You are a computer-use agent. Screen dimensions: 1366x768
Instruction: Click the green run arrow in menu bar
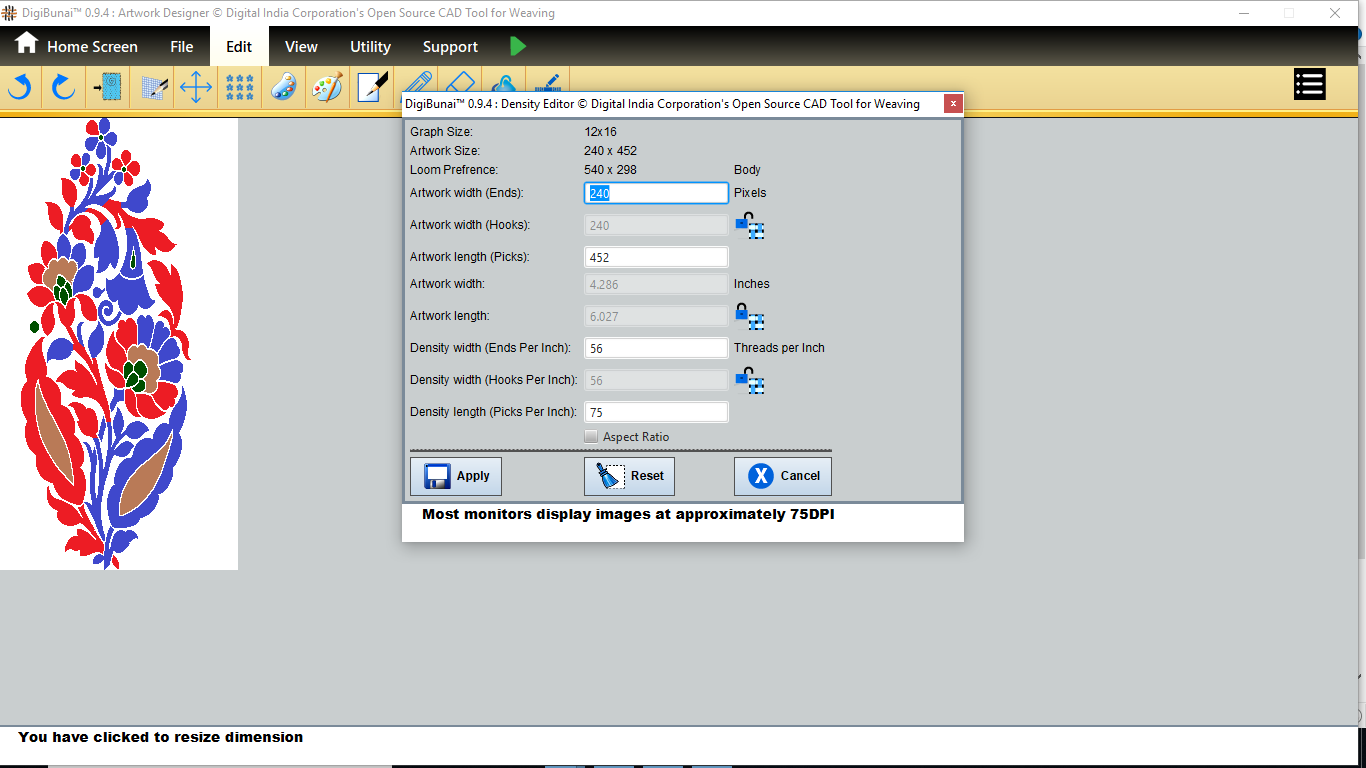pyautogui.click(x=517, y=46)
